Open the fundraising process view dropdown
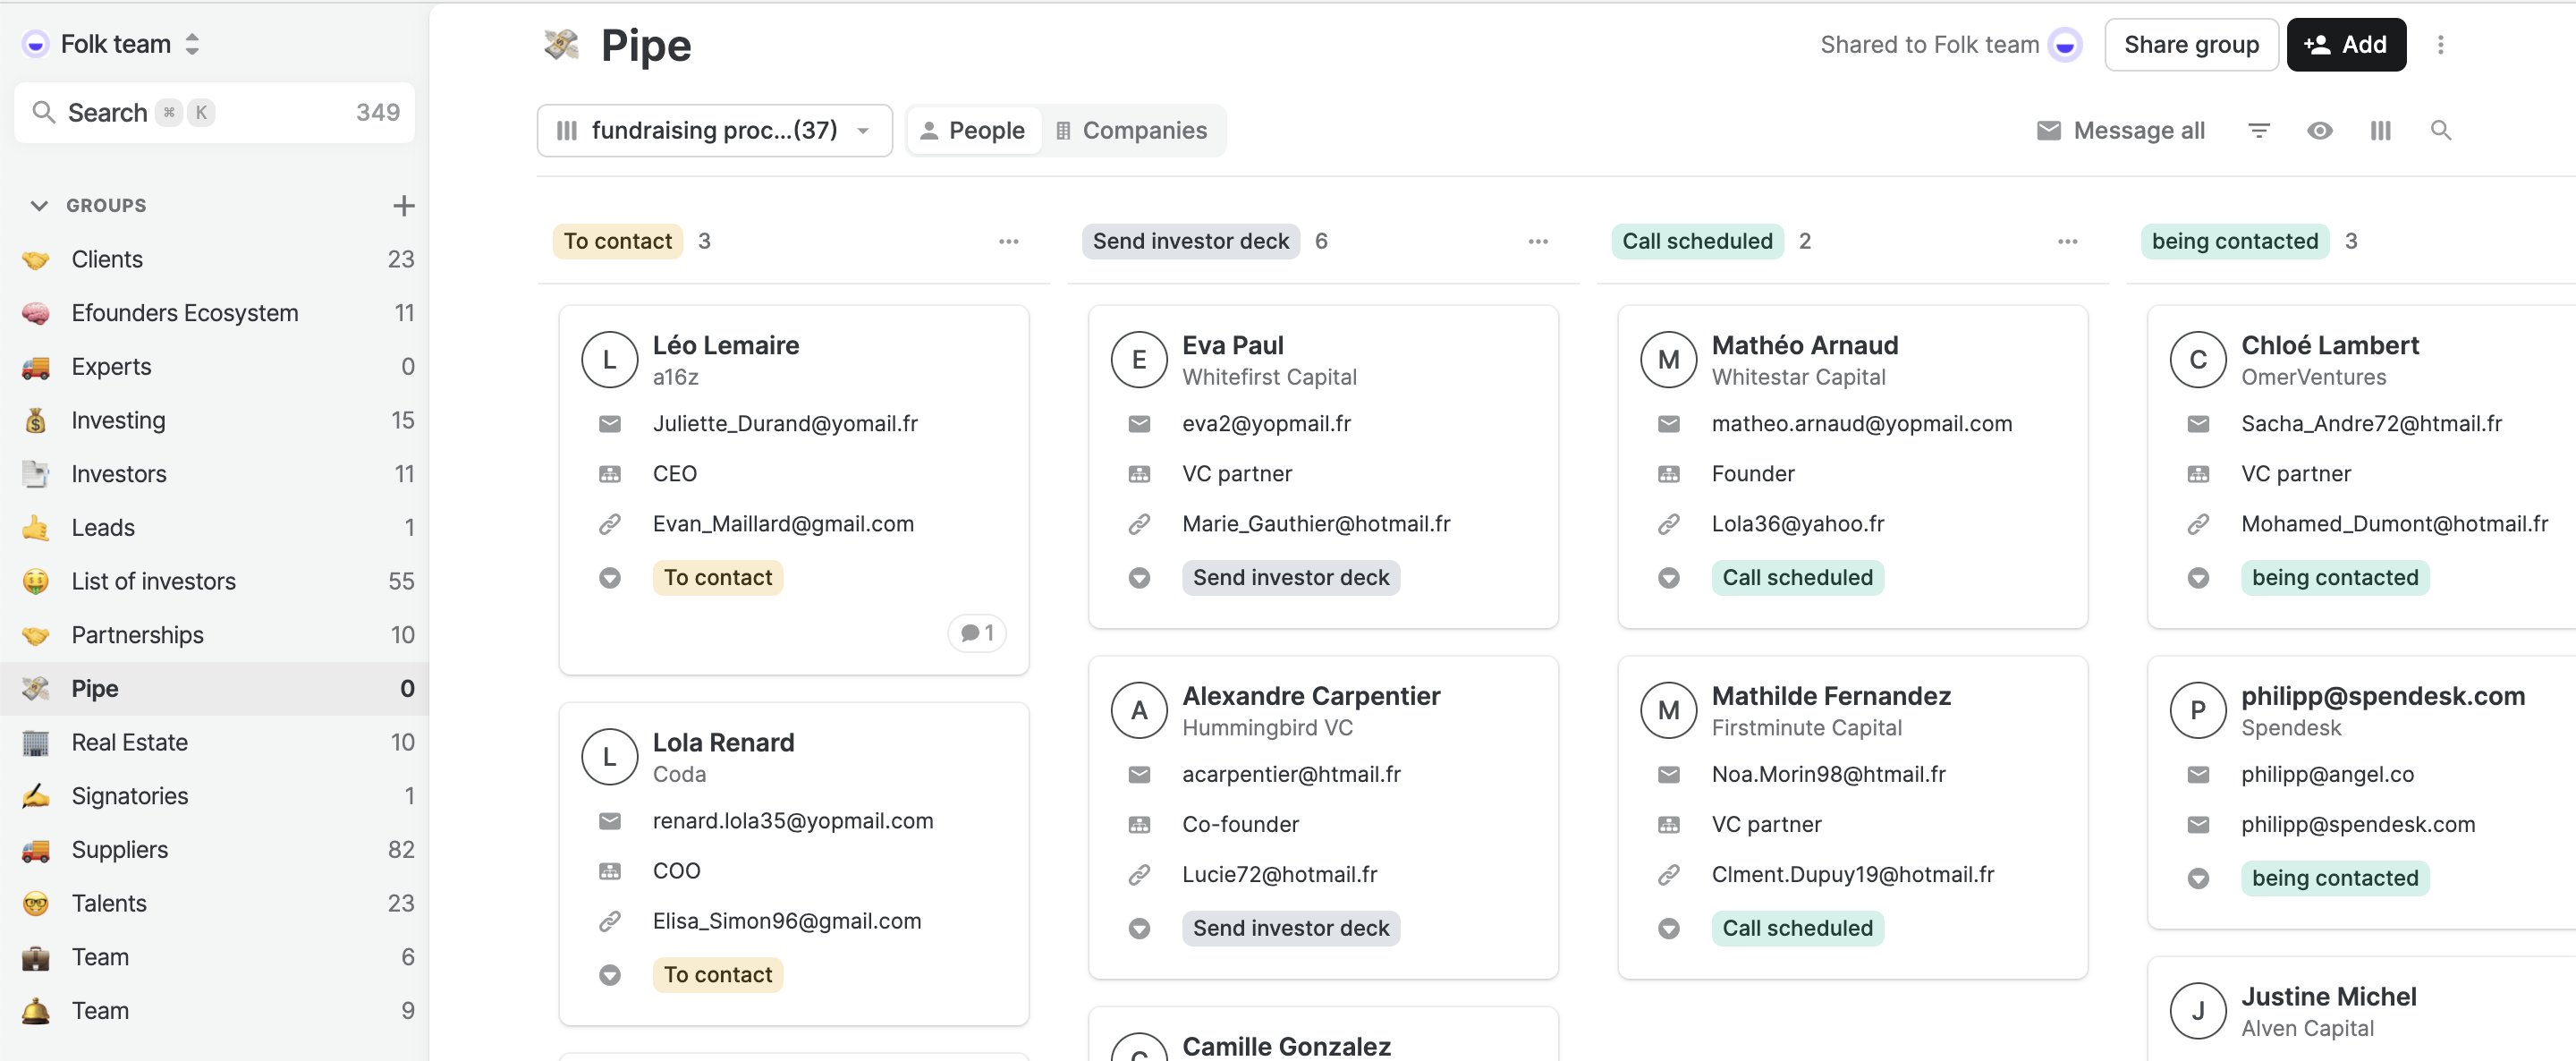 [713, 130]
